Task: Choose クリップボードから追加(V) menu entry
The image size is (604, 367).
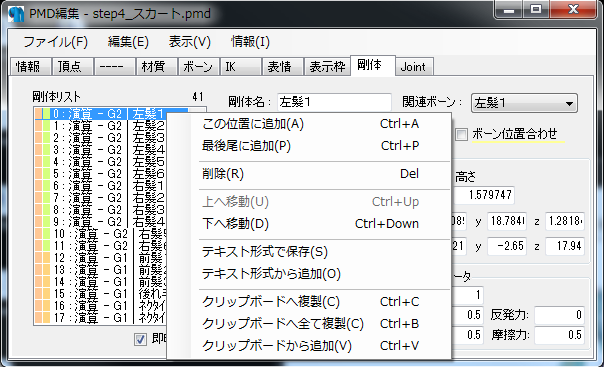Action: (309, 345)
